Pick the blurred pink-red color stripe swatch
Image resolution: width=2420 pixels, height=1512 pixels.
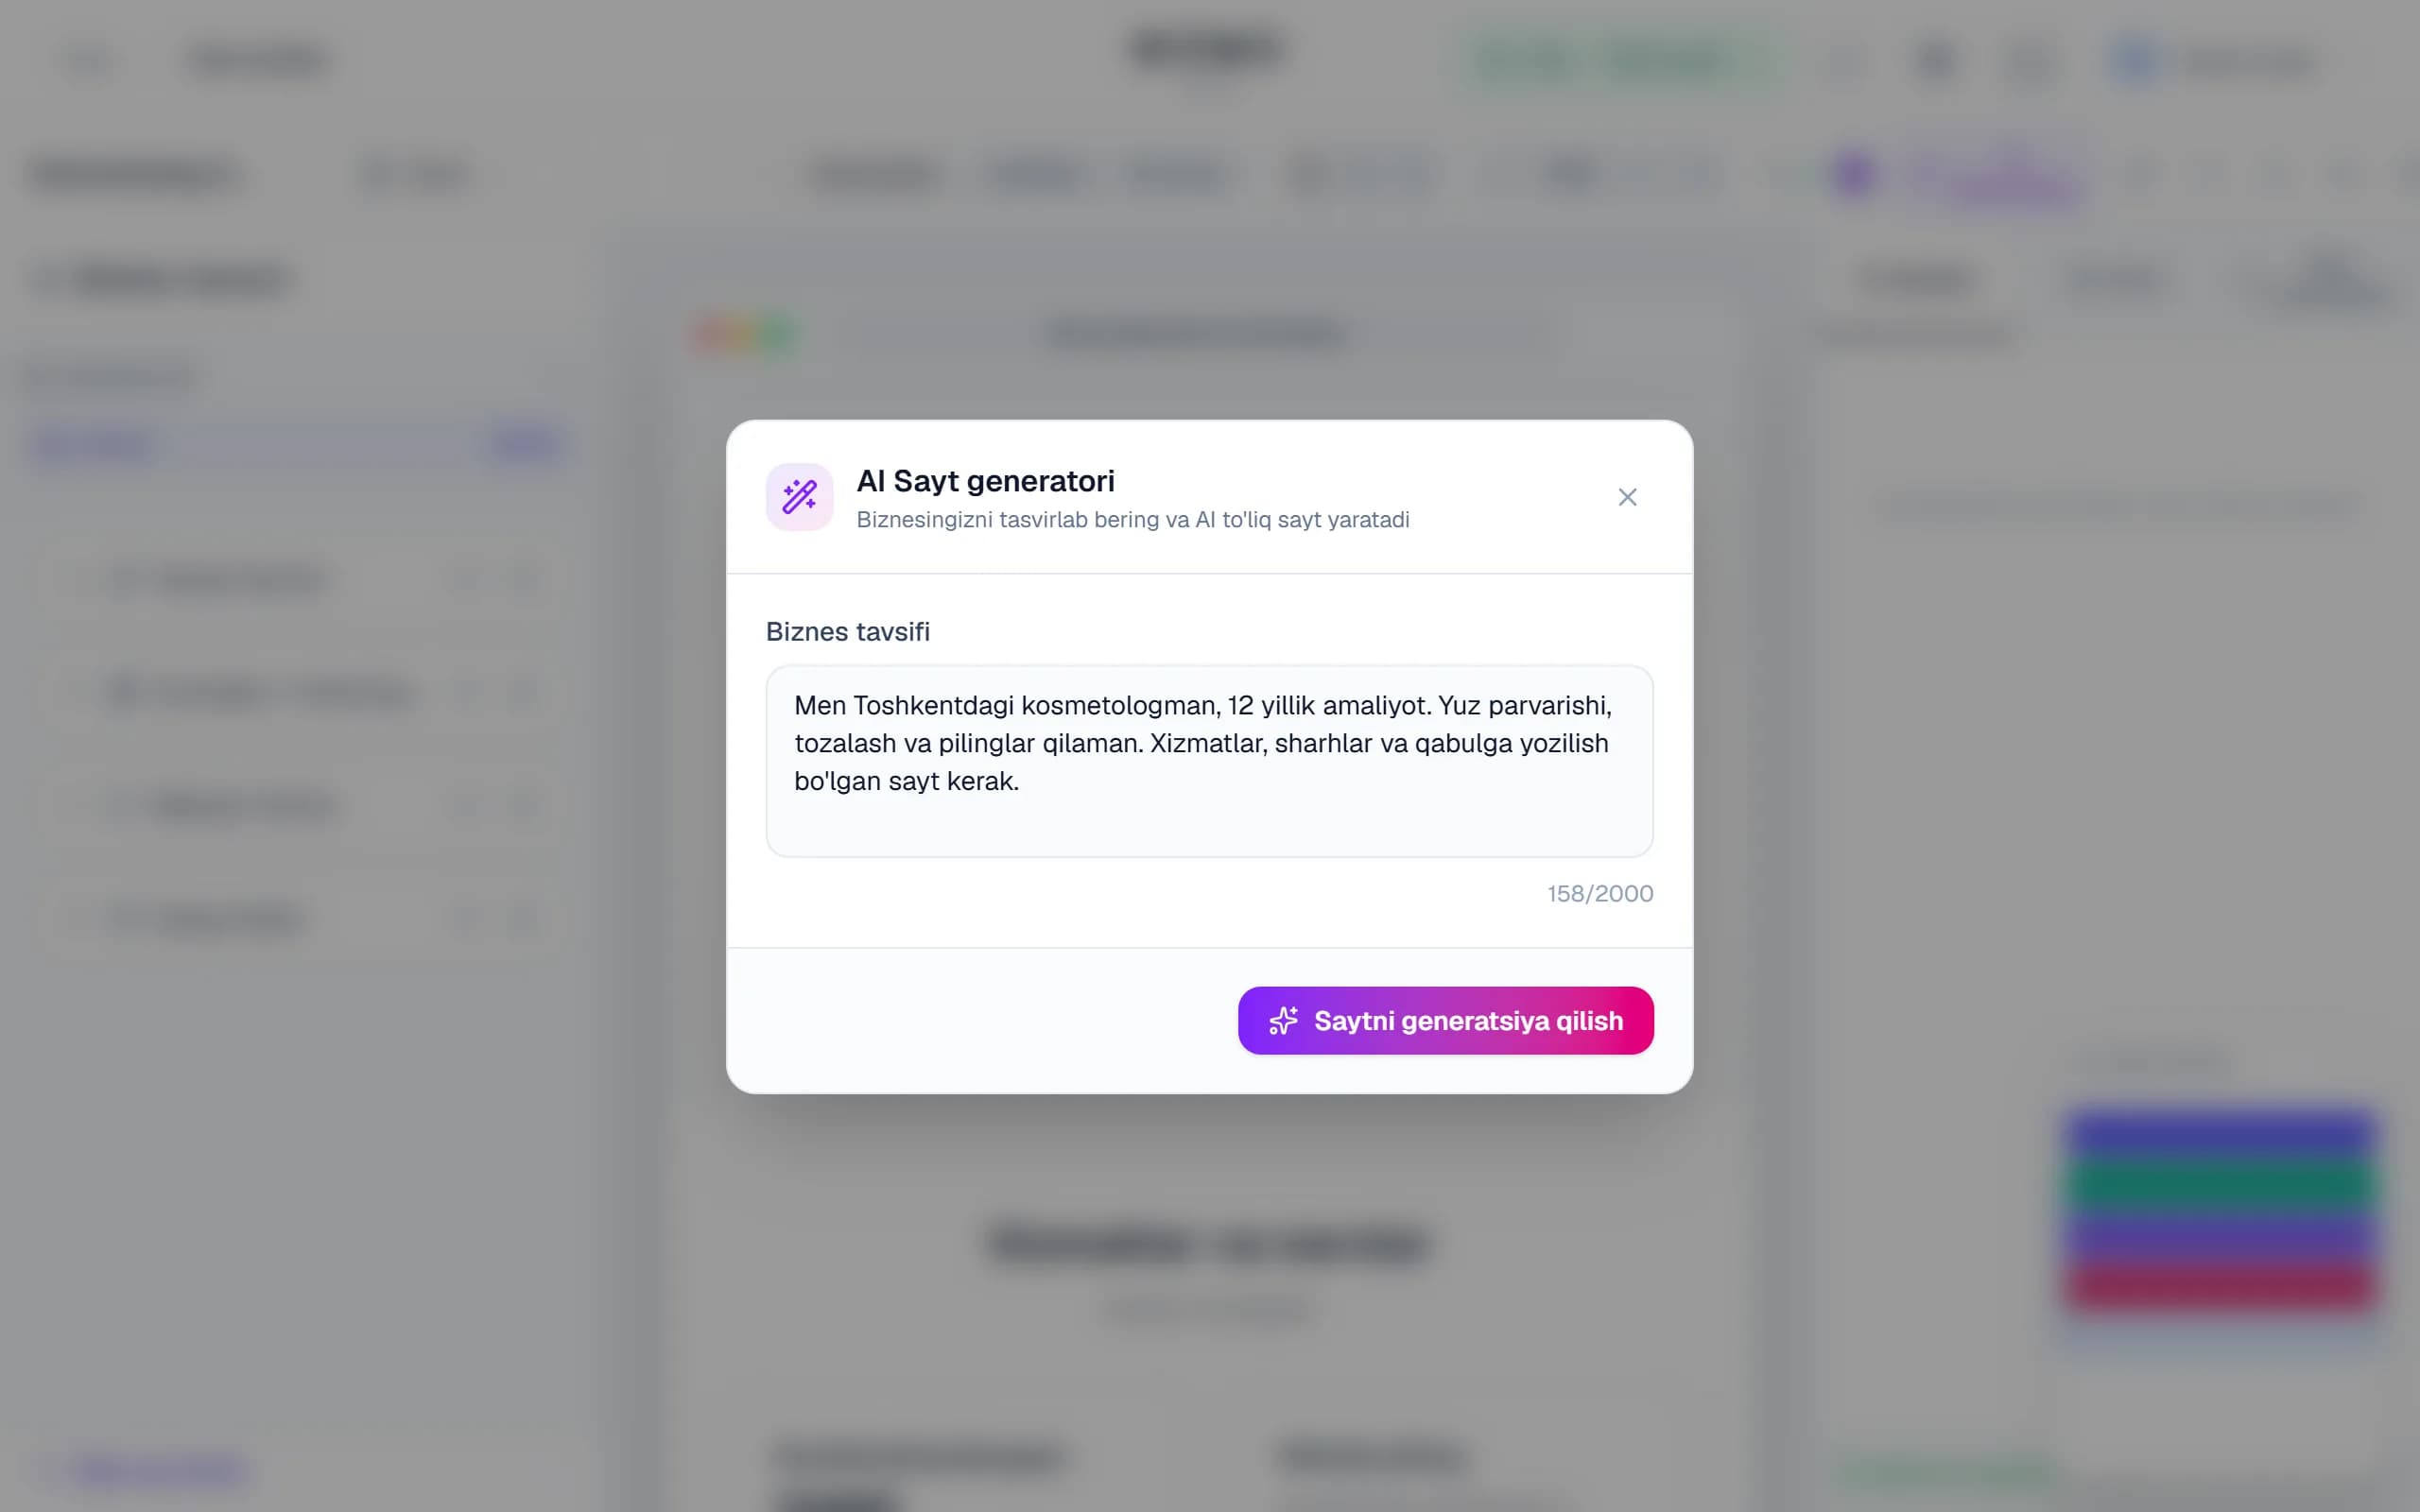coord(2220,1284)
